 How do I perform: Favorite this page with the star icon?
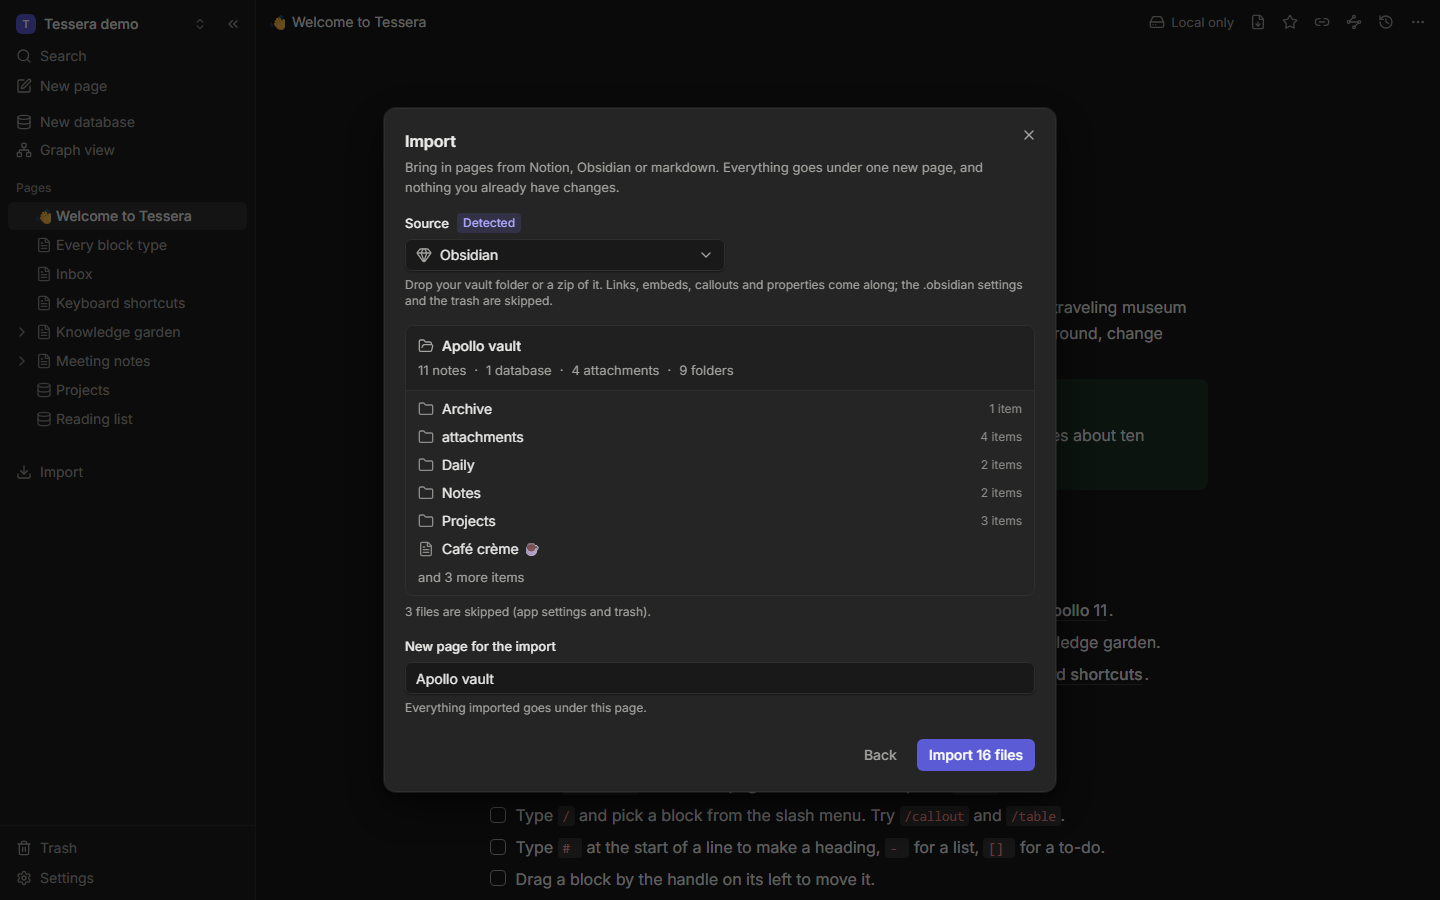[x=1290, y=22]
